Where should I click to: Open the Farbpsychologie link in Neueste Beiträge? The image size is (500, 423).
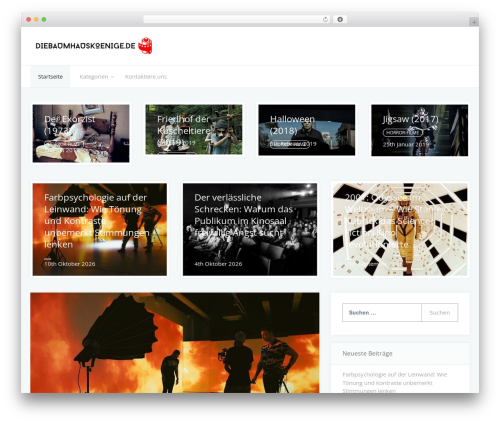(x=394, y=382)
